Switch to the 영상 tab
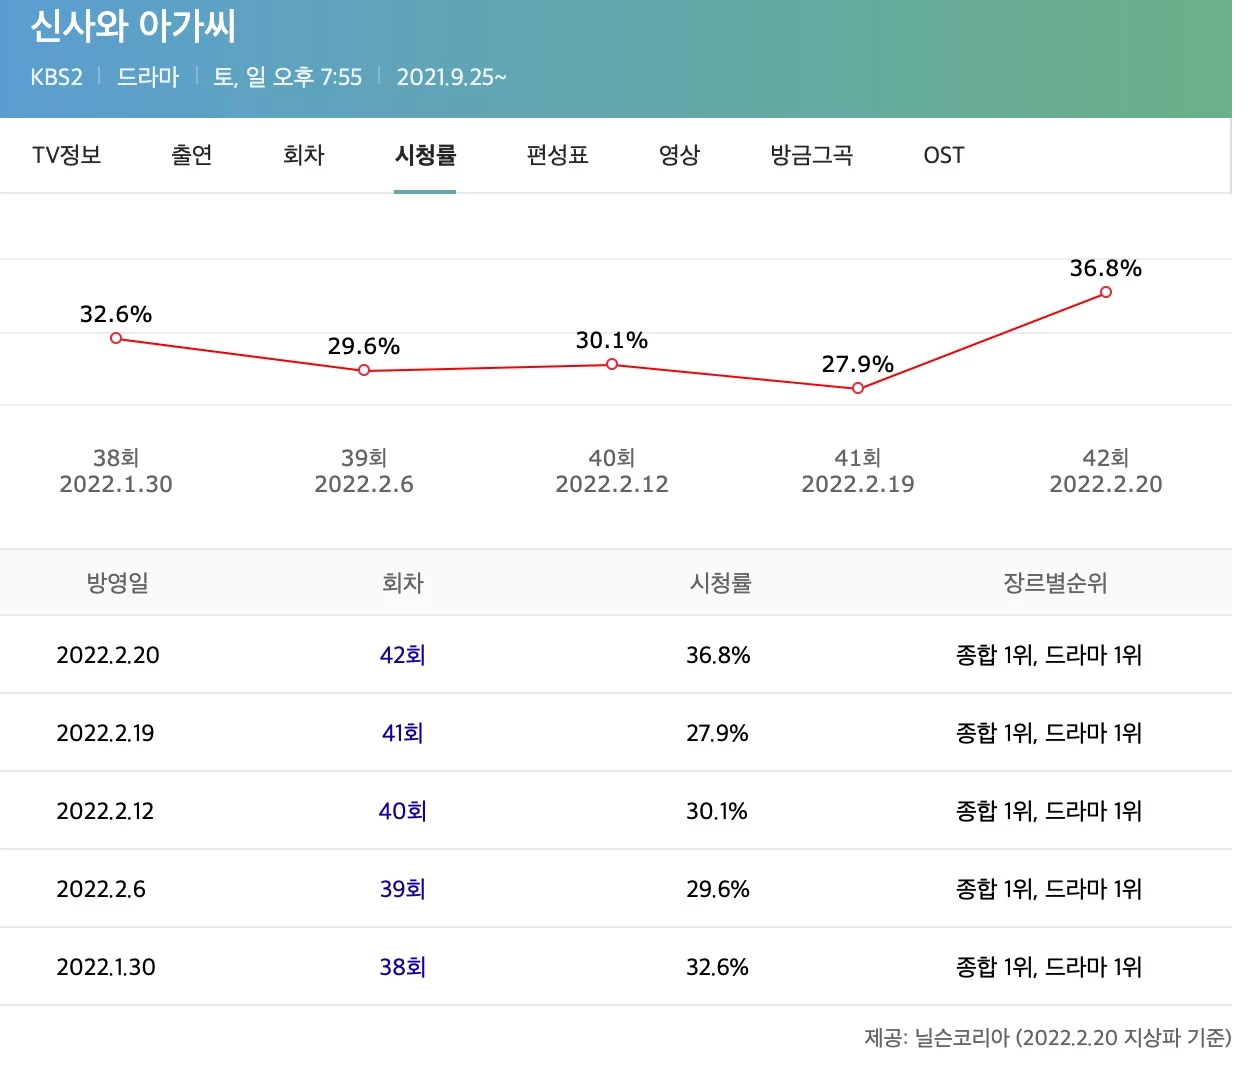Screen dimensions: 1258x1078 point(679,155)
